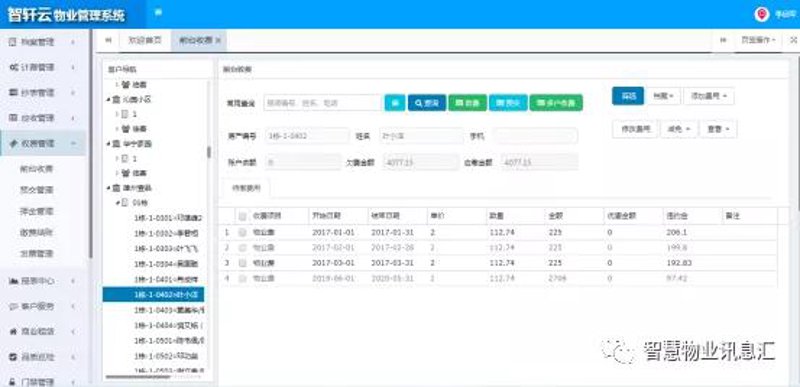
Task: Click the fullscreen icon at the tab bar's far right
Action: point(793,40)
